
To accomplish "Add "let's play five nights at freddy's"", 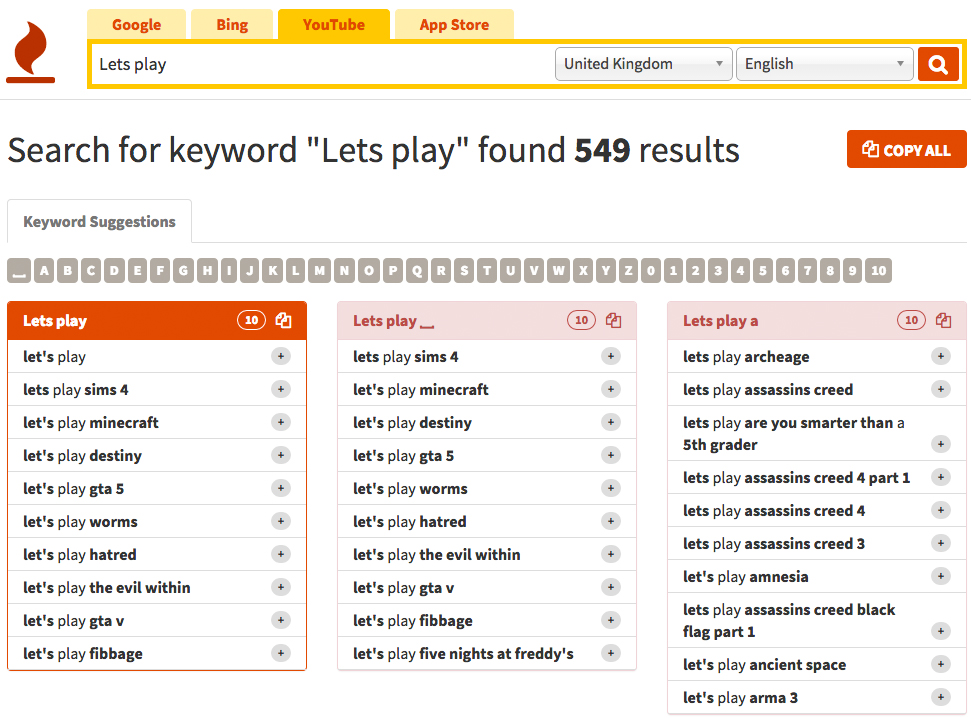I will click(611, 653).
